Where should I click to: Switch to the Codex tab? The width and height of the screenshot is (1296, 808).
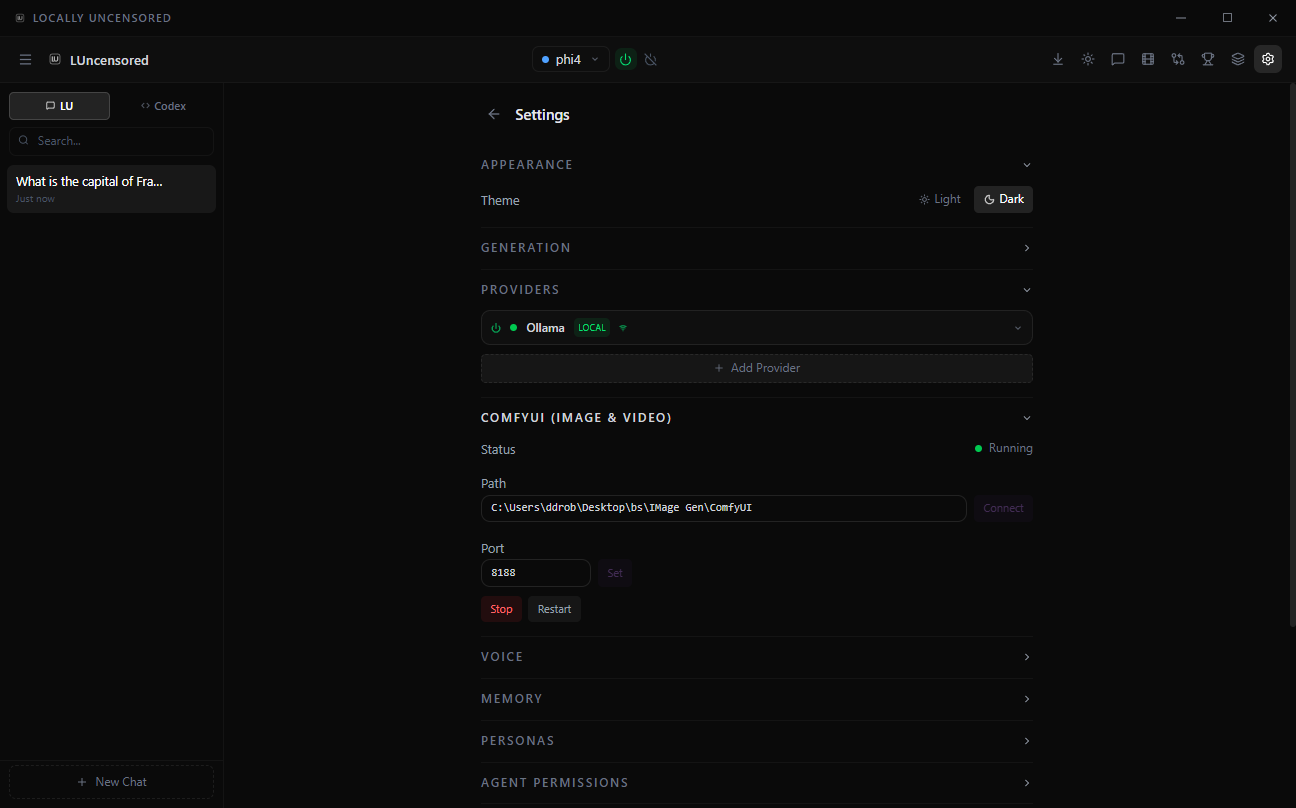163,105
